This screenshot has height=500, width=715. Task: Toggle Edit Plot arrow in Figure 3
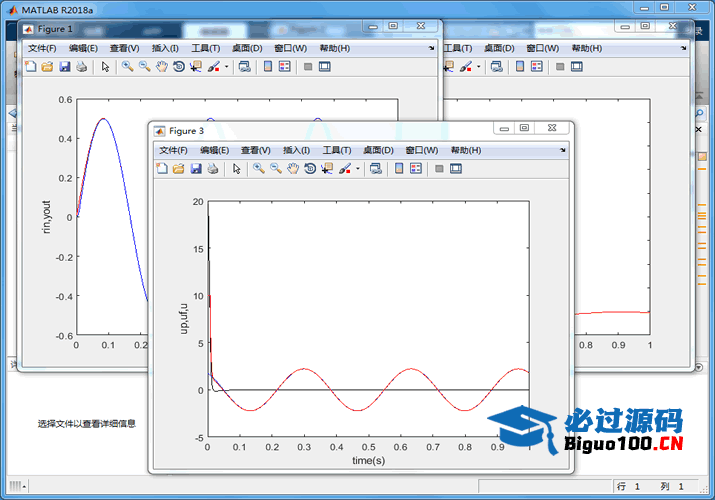[x=237, y=169]
